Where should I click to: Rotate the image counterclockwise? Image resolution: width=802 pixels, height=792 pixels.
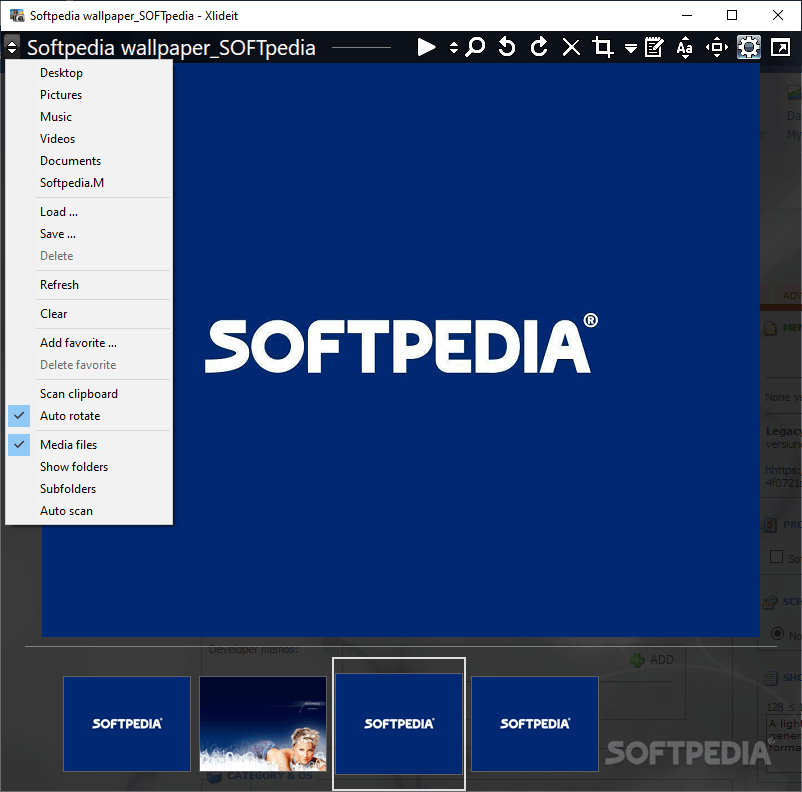tap(507, 47)
